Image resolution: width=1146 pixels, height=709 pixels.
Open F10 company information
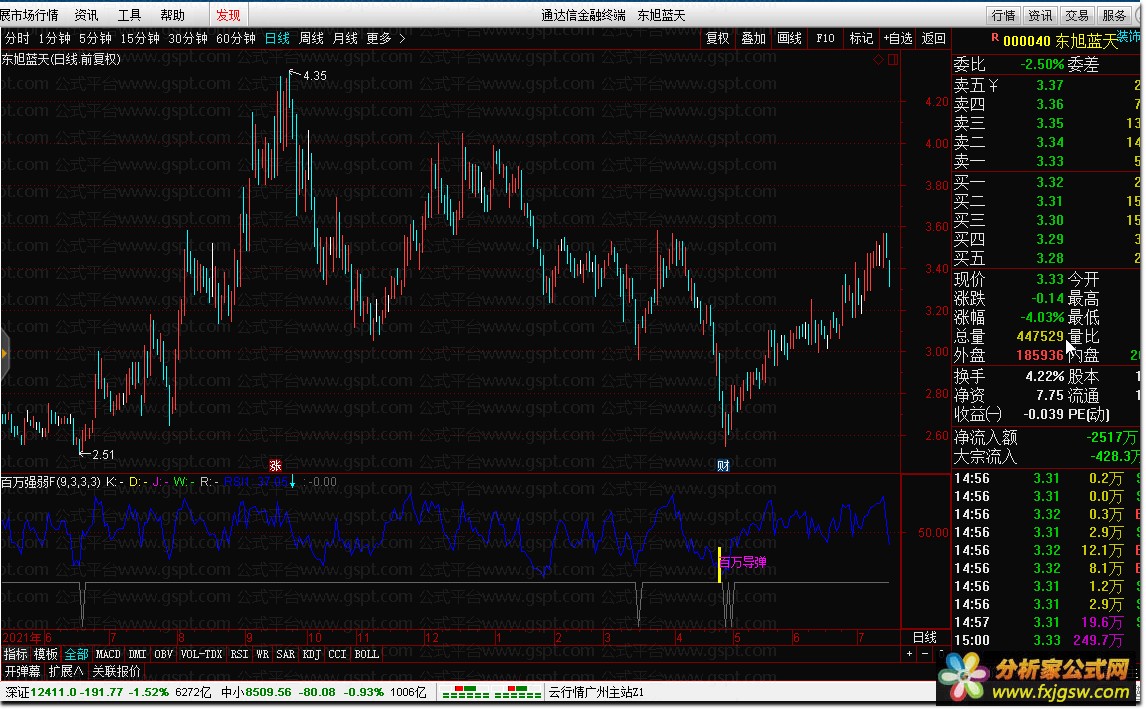825,38
